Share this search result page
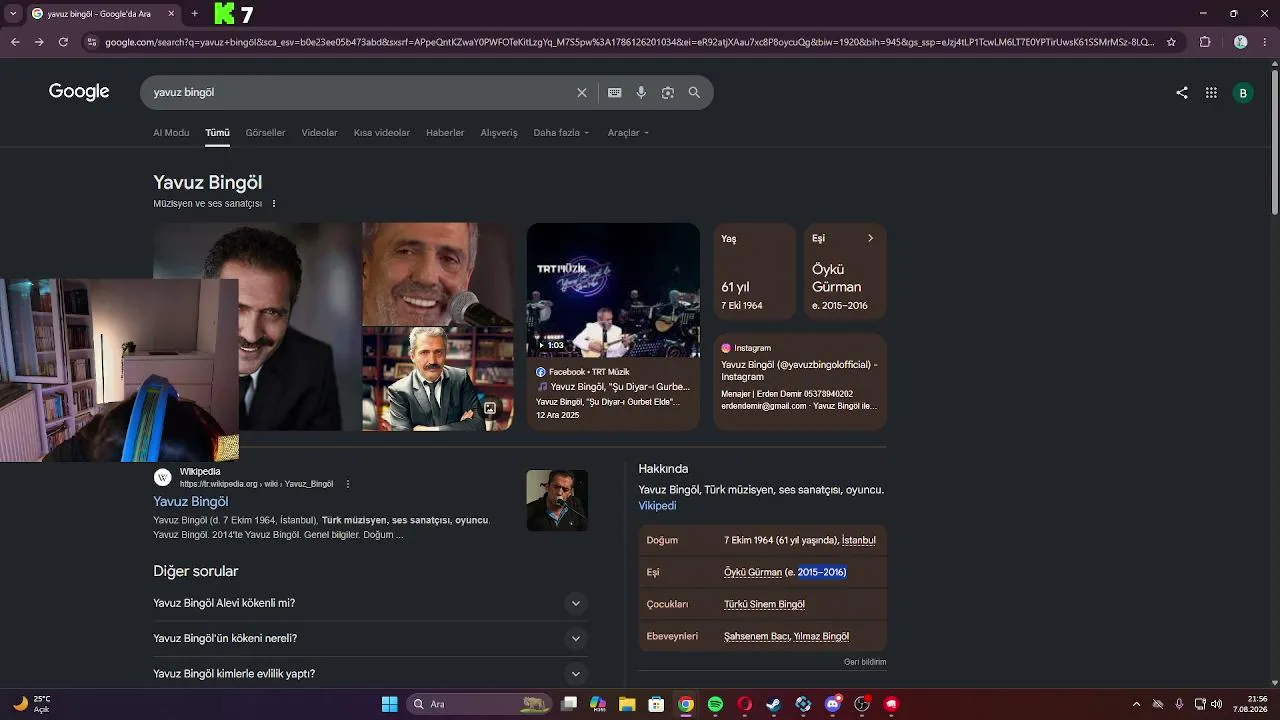1280x720 pixels. click(1182, 93)
